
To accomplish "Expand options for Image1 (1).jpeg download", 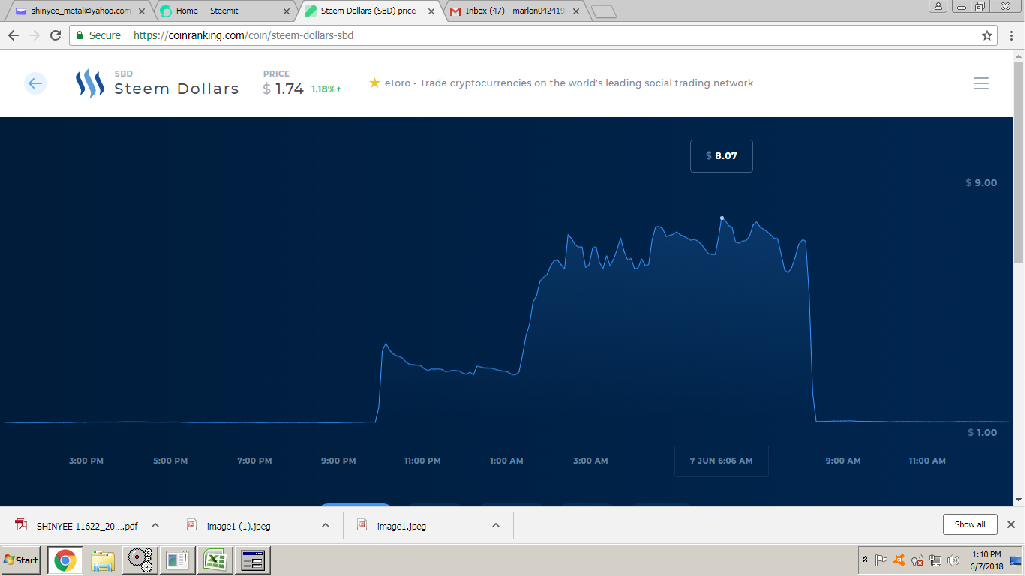I will [326, 526].
